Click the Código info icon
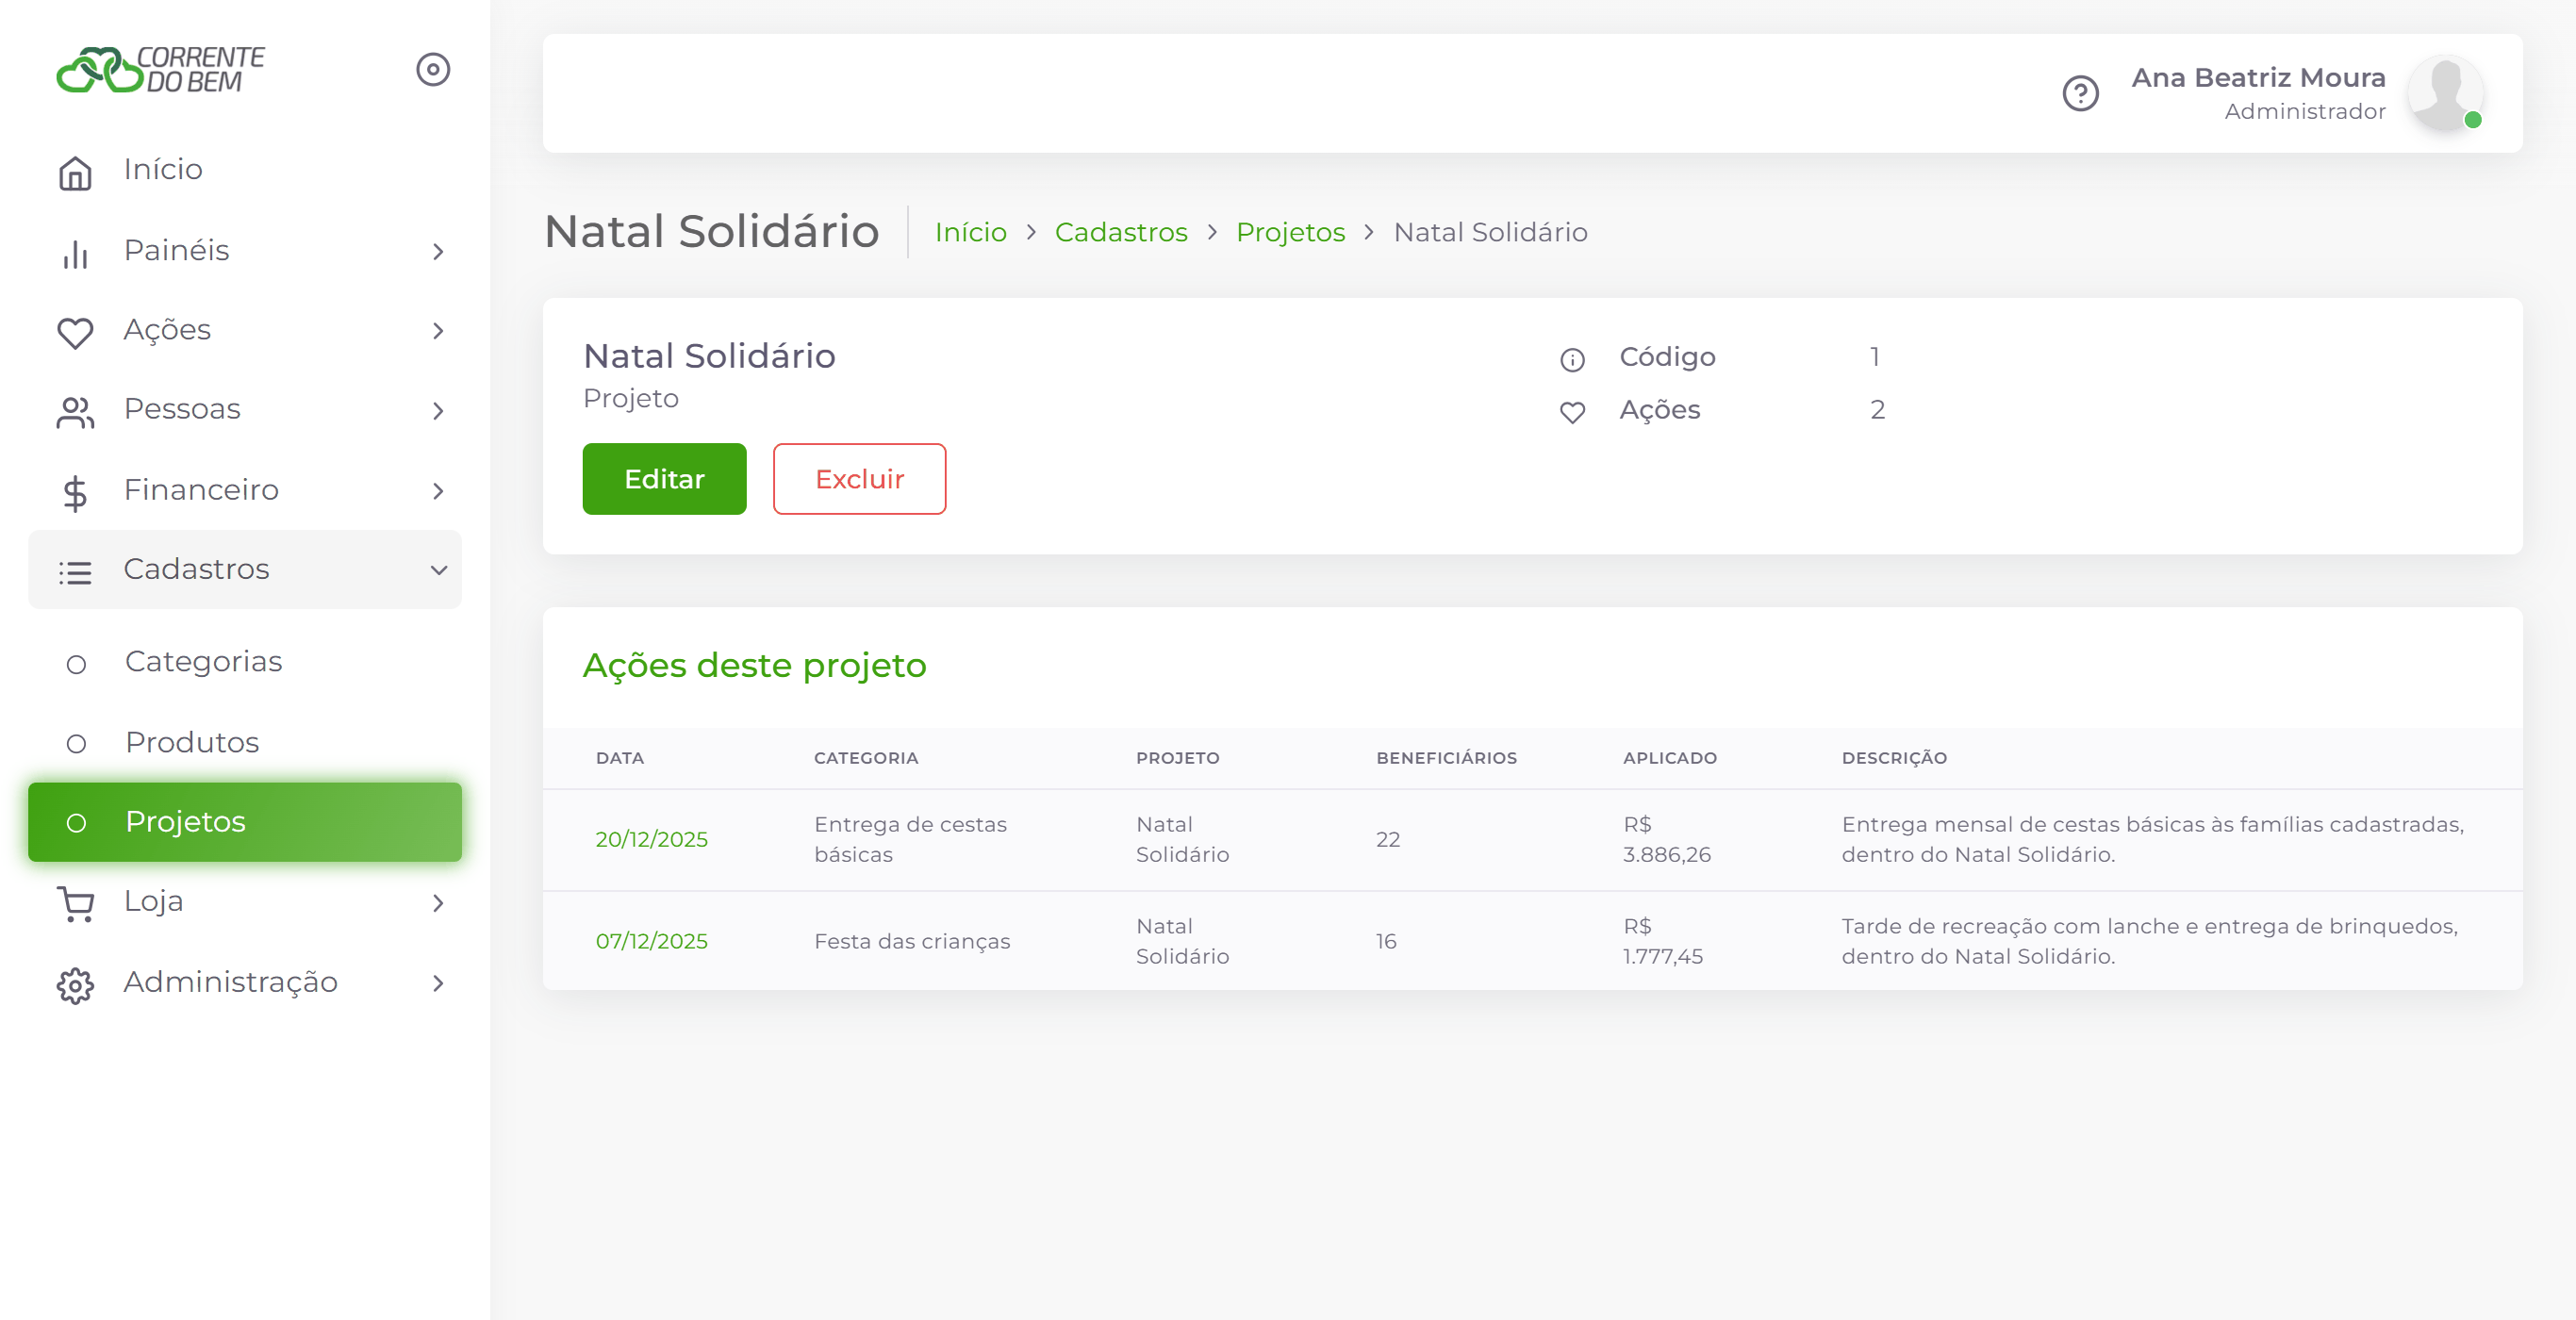The height and width of the screenshot is (1320, 2576). [x=1572, y=359]
